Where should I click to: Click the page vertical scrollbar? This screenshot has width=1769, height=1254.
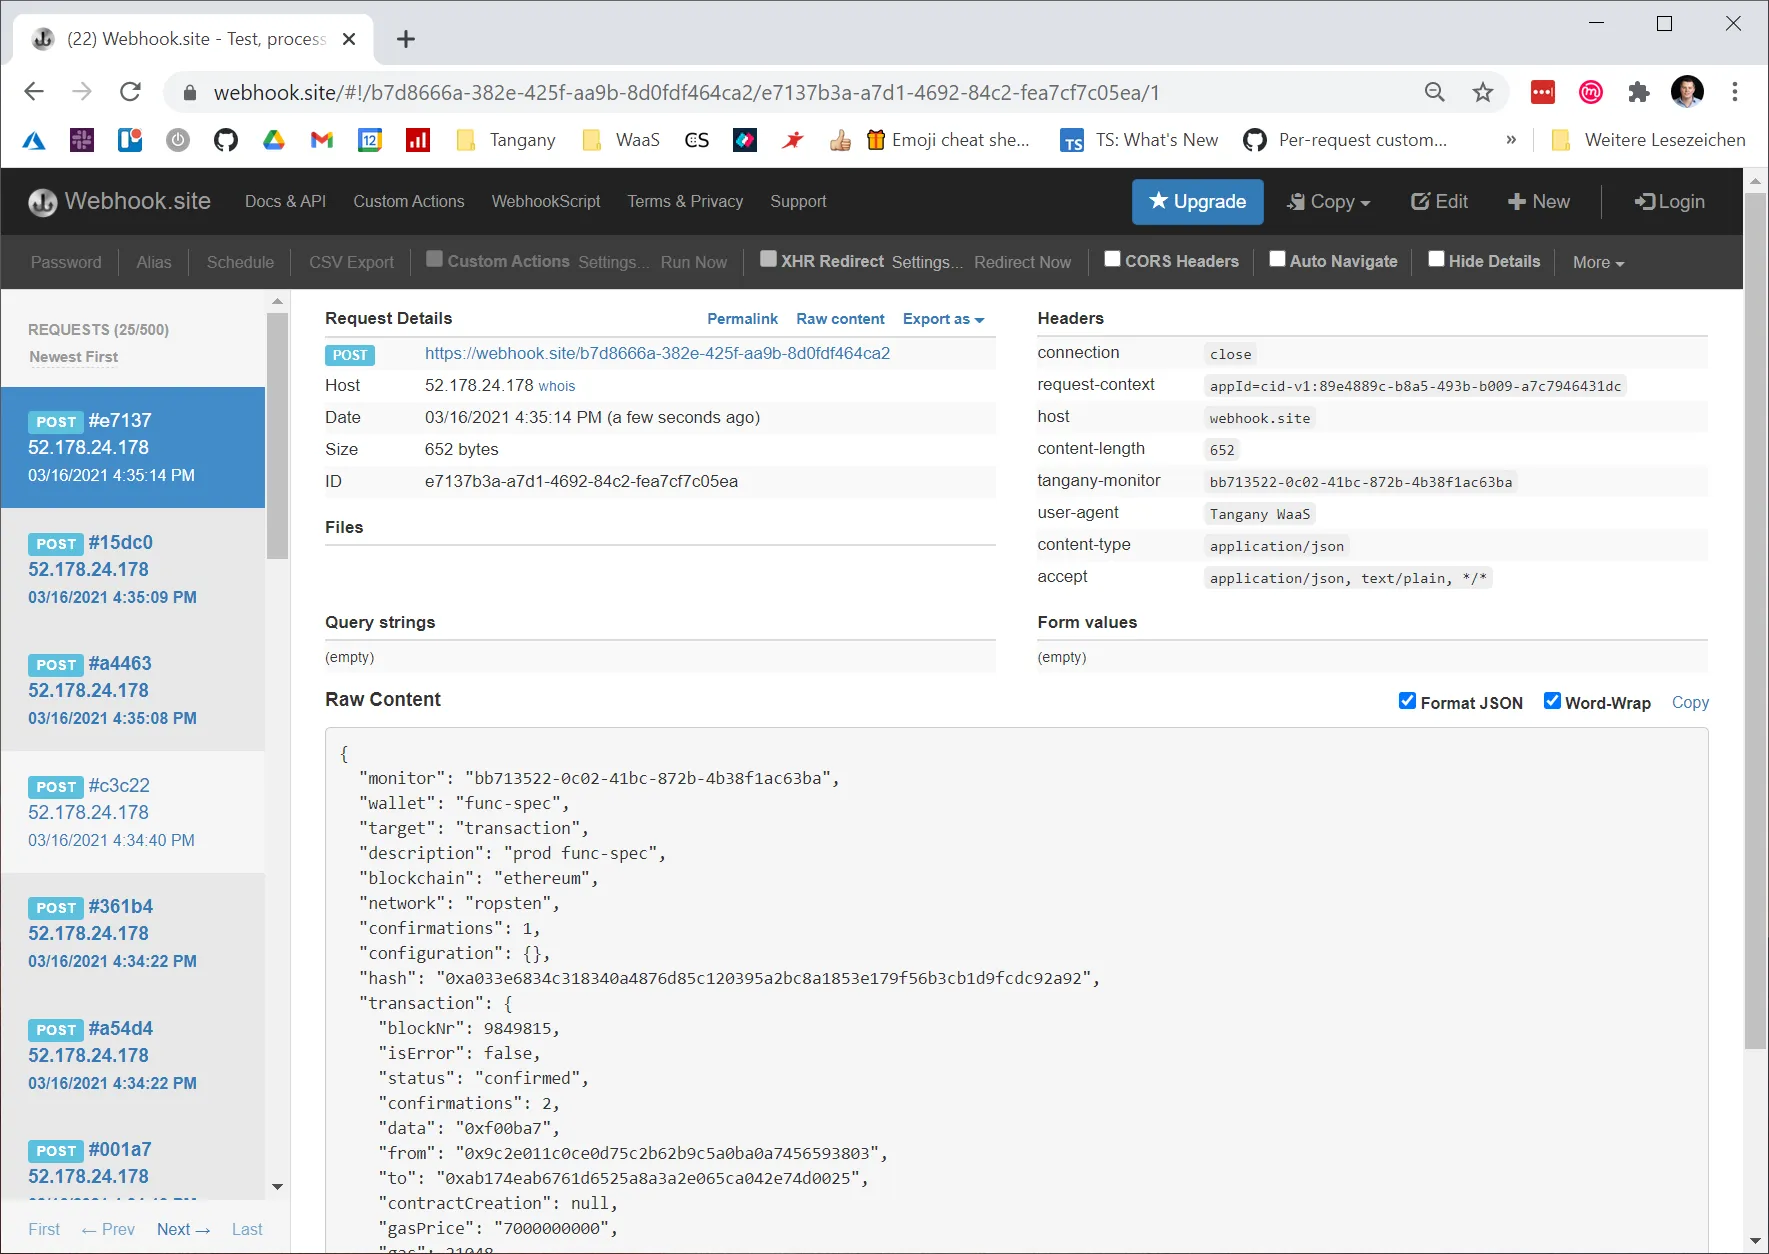1756,620
